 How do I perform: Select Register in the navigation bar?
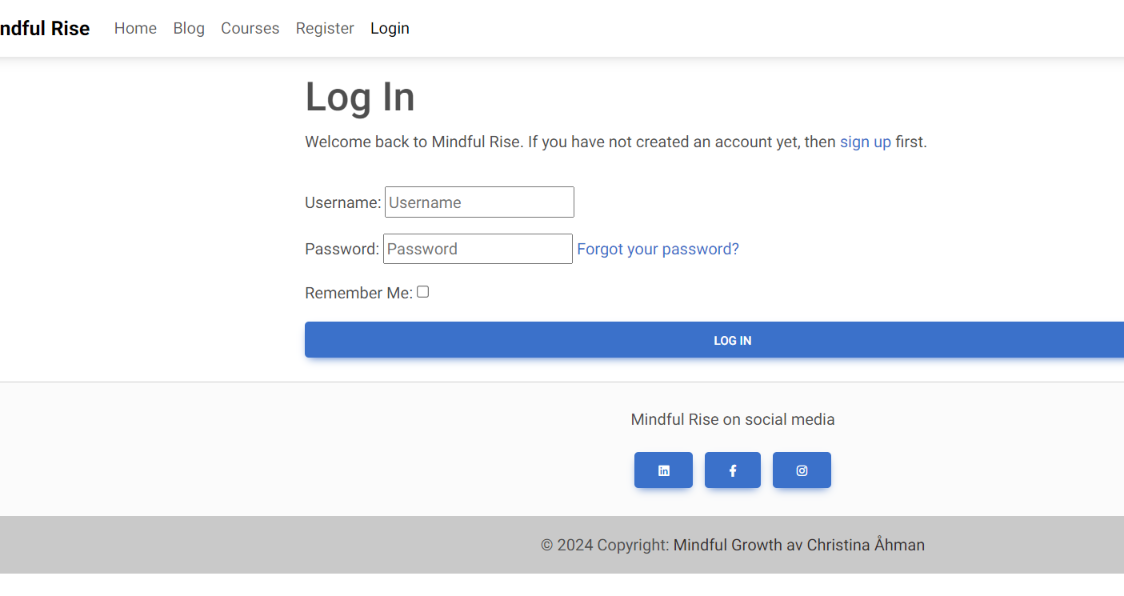(x=325, y=28)
